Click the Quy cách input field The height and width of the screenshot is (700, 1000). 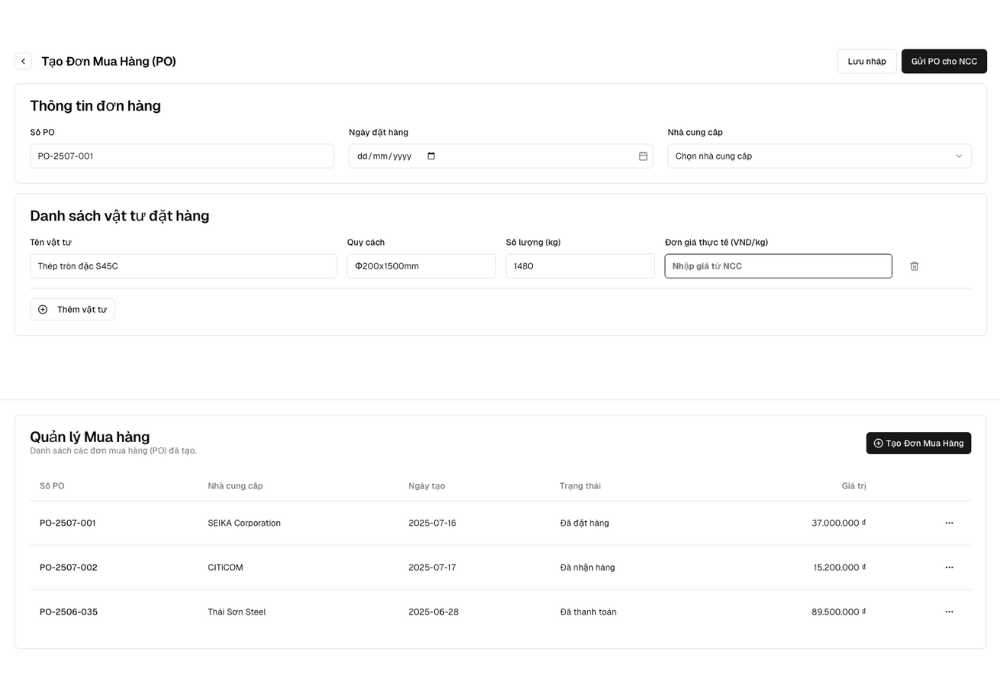click(x=421, y=266)
